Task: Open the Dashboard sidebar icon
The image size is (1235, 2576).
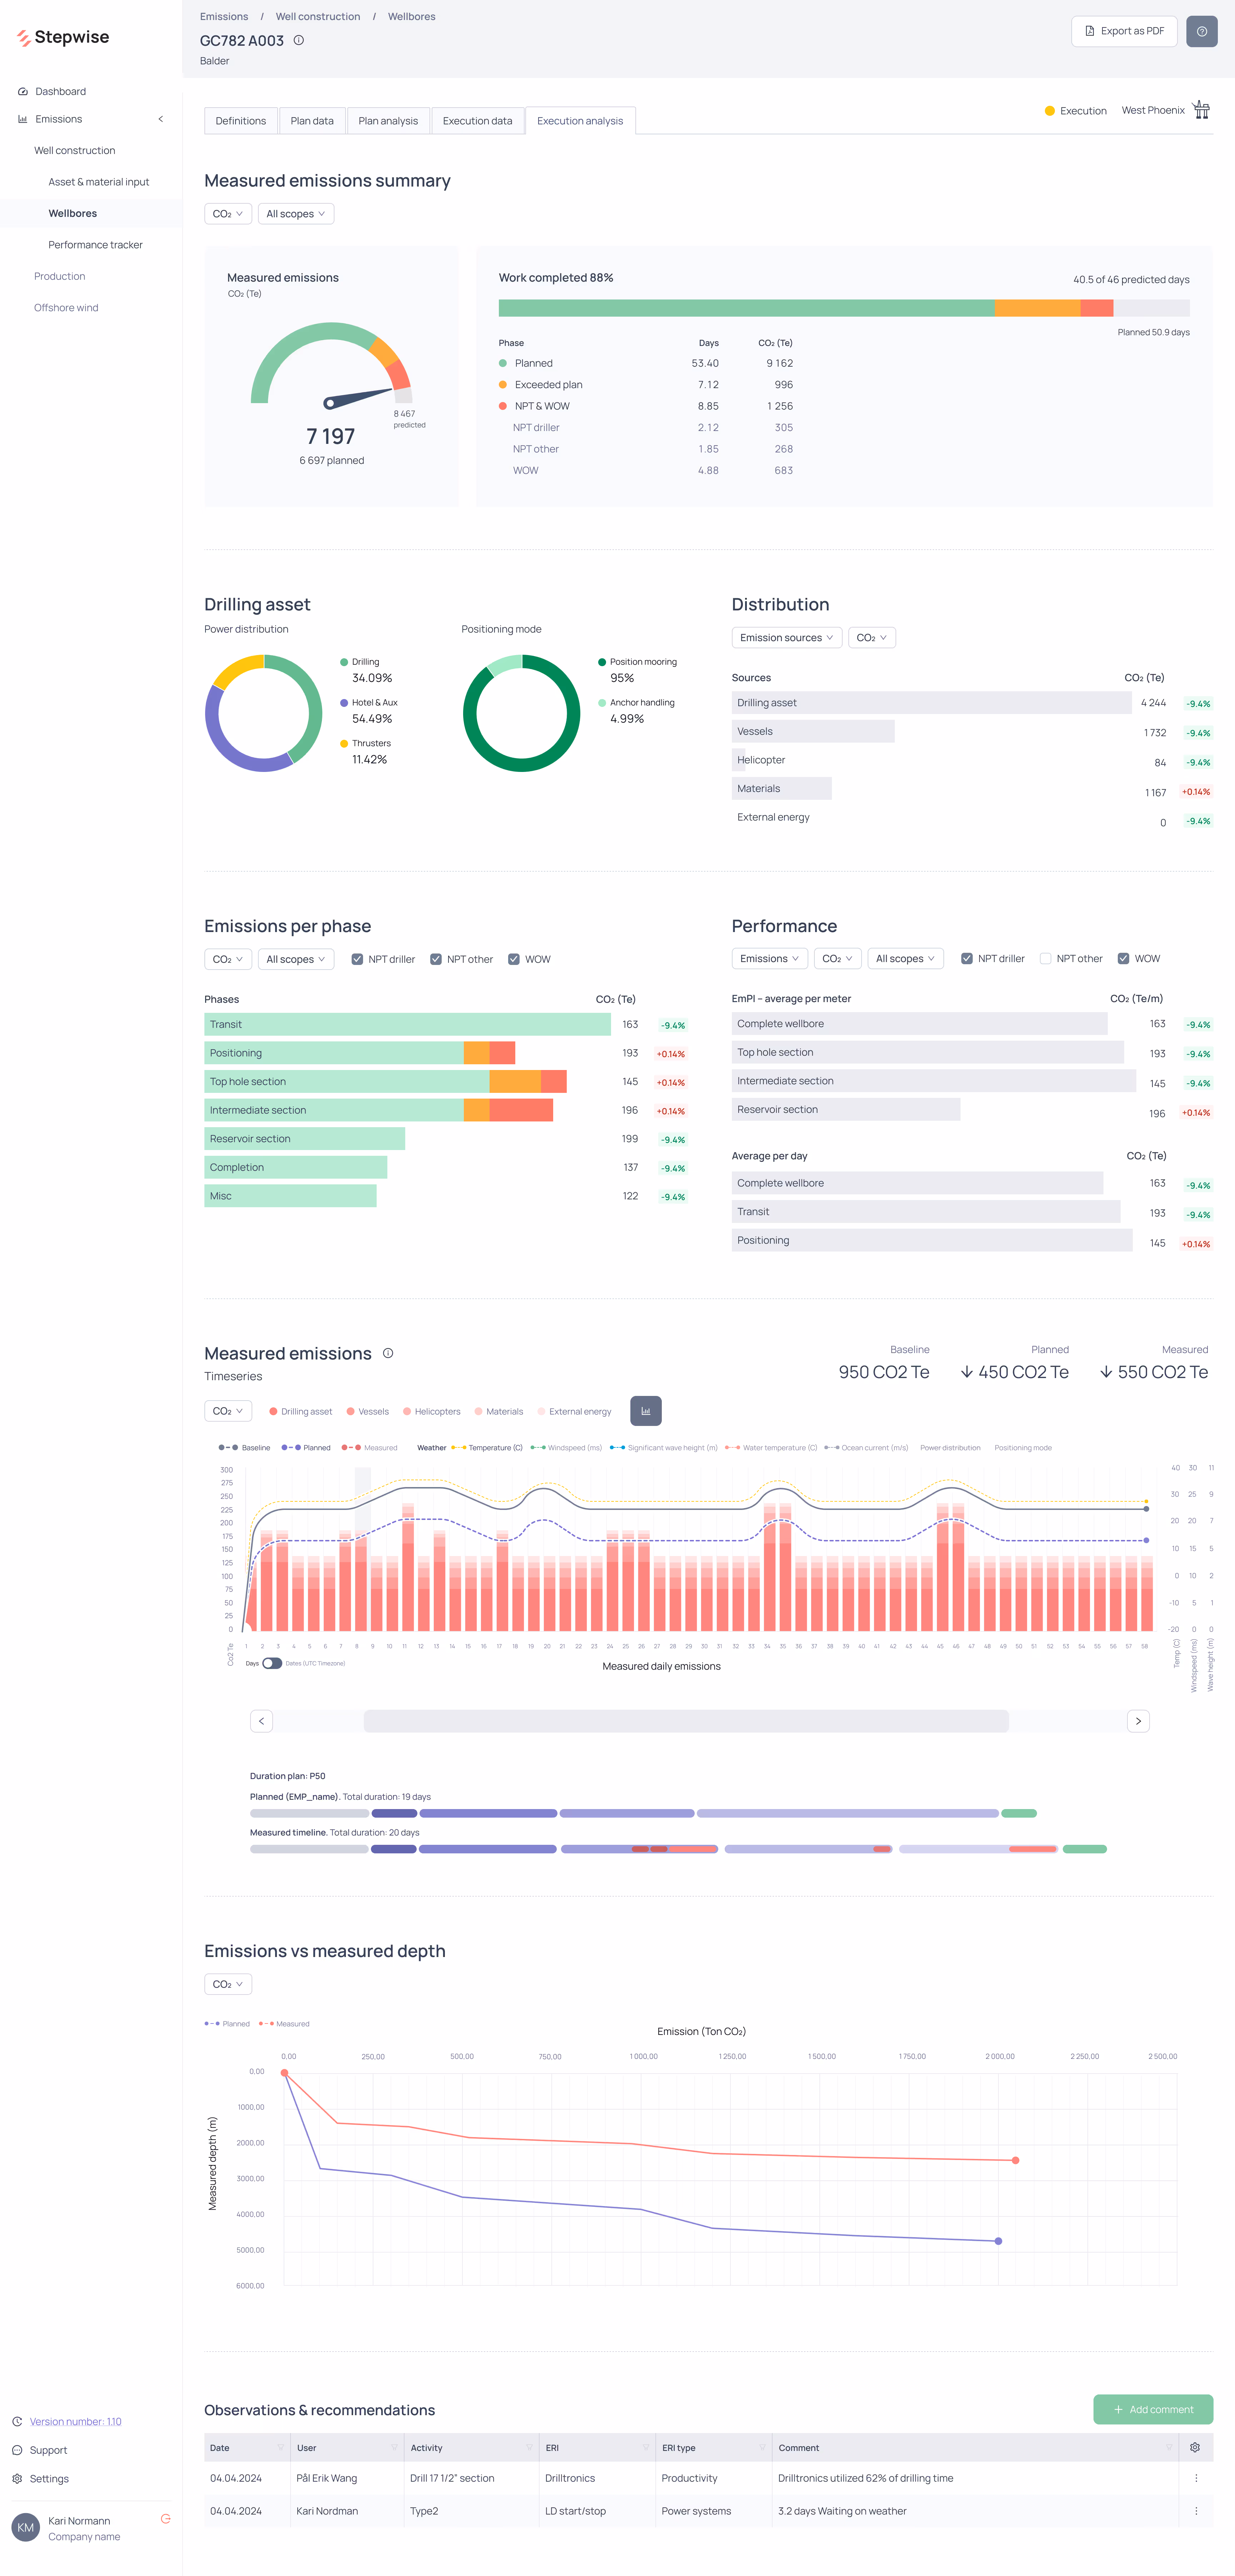Action: click(x=22, y=91)
